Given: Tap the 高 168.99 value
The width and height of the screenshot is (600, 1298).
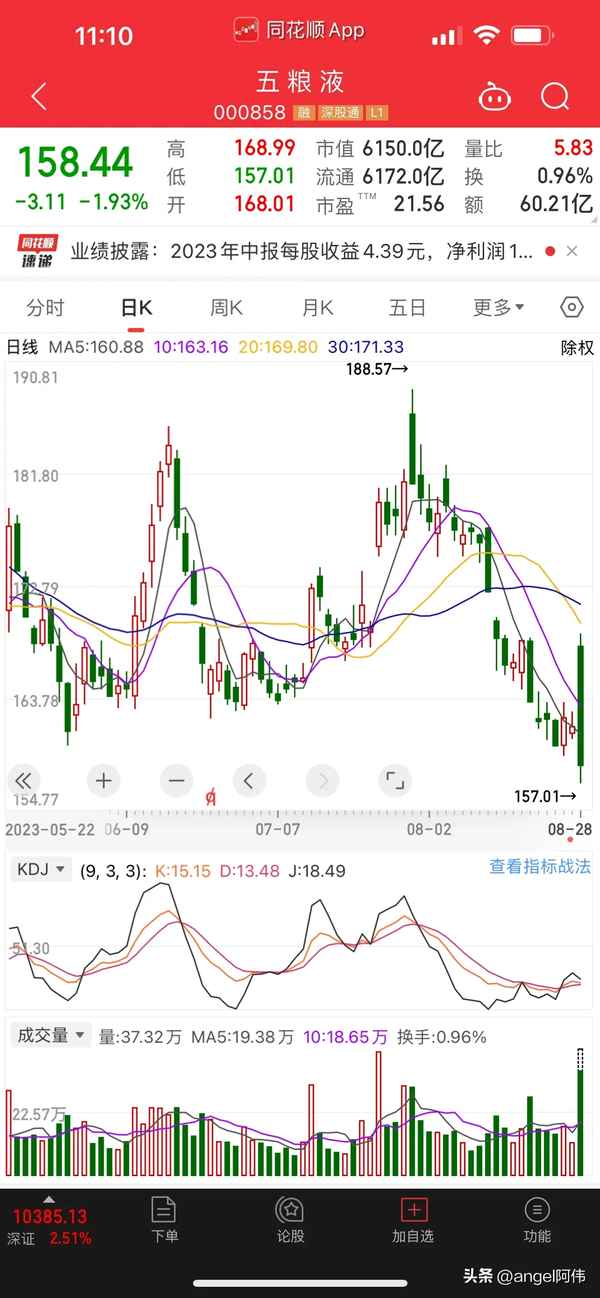Looking at the screenshot, I should tap(265, 148).
